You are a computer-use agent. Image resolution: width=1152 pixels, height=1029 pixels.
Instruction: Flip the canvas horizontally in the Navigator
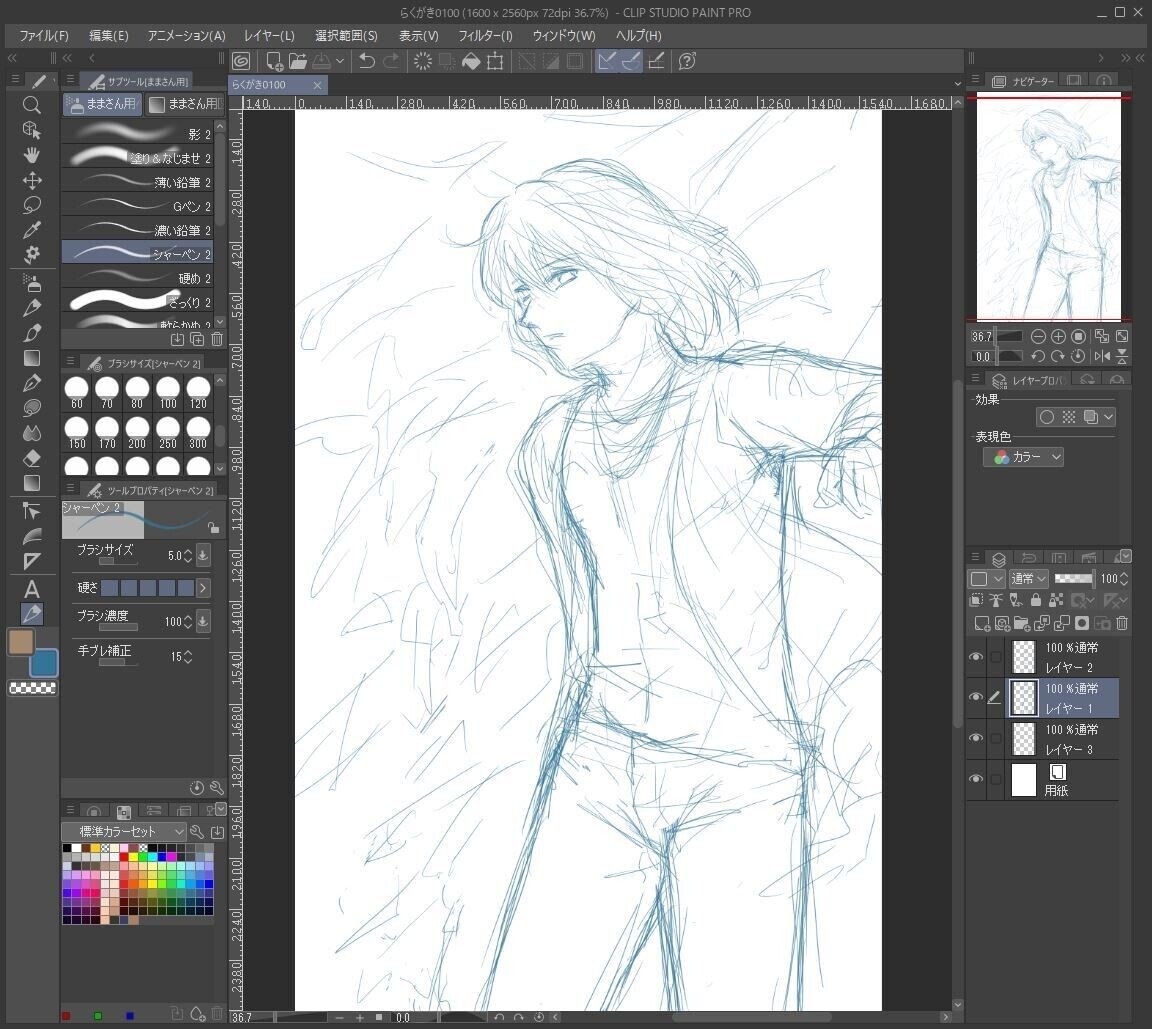pyautogui.click(x=1102, y=356)
